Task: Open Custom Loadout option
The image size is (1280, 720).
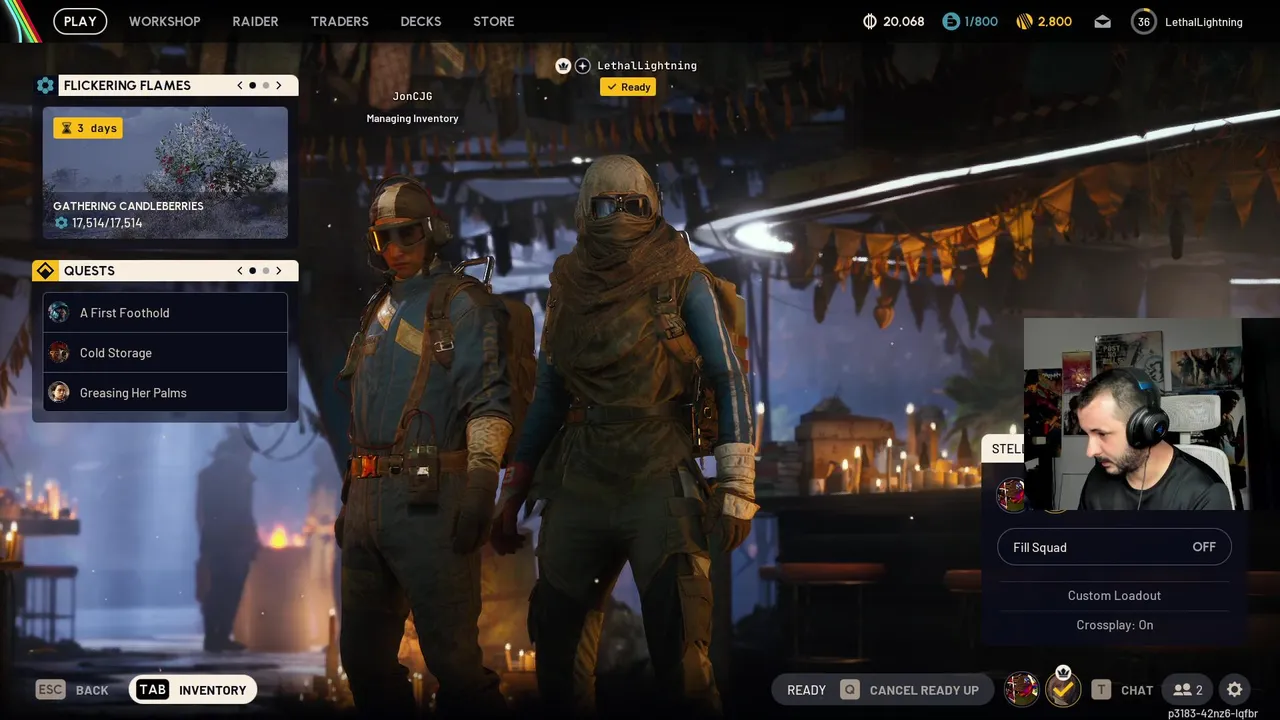Action: click(1114, 595)
